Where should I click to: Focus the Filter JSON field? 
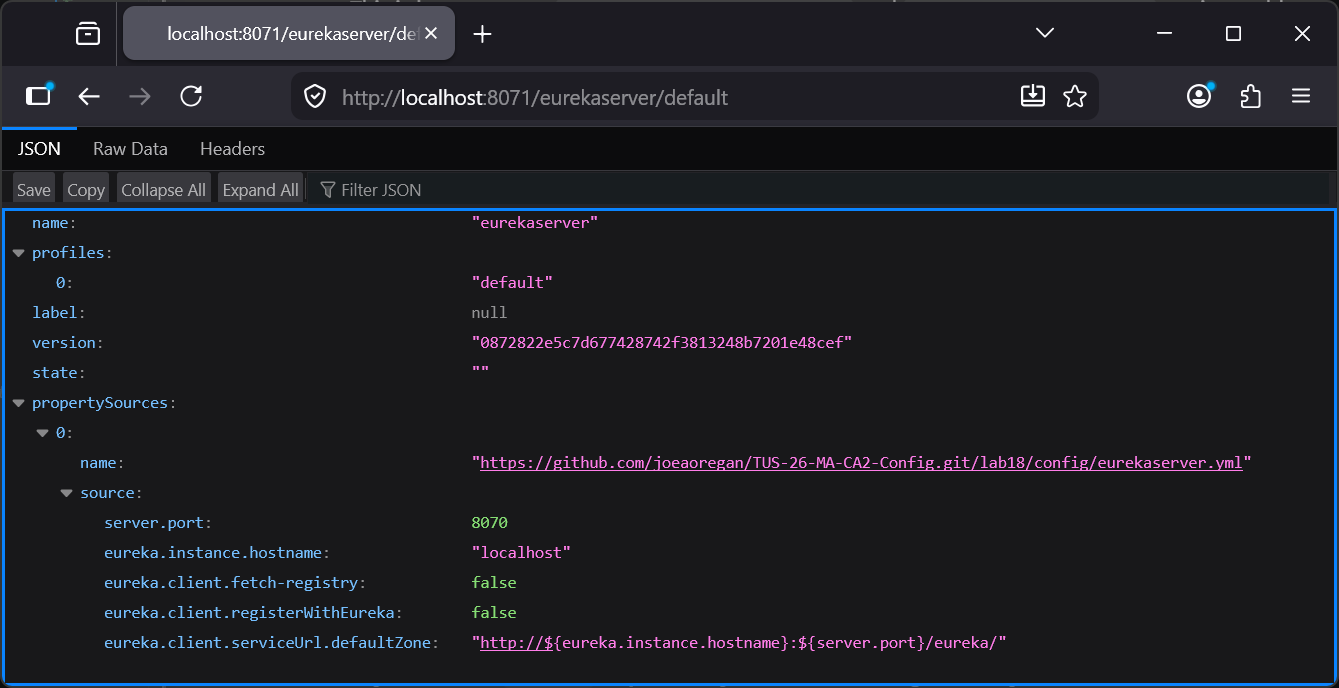point(381,190)
